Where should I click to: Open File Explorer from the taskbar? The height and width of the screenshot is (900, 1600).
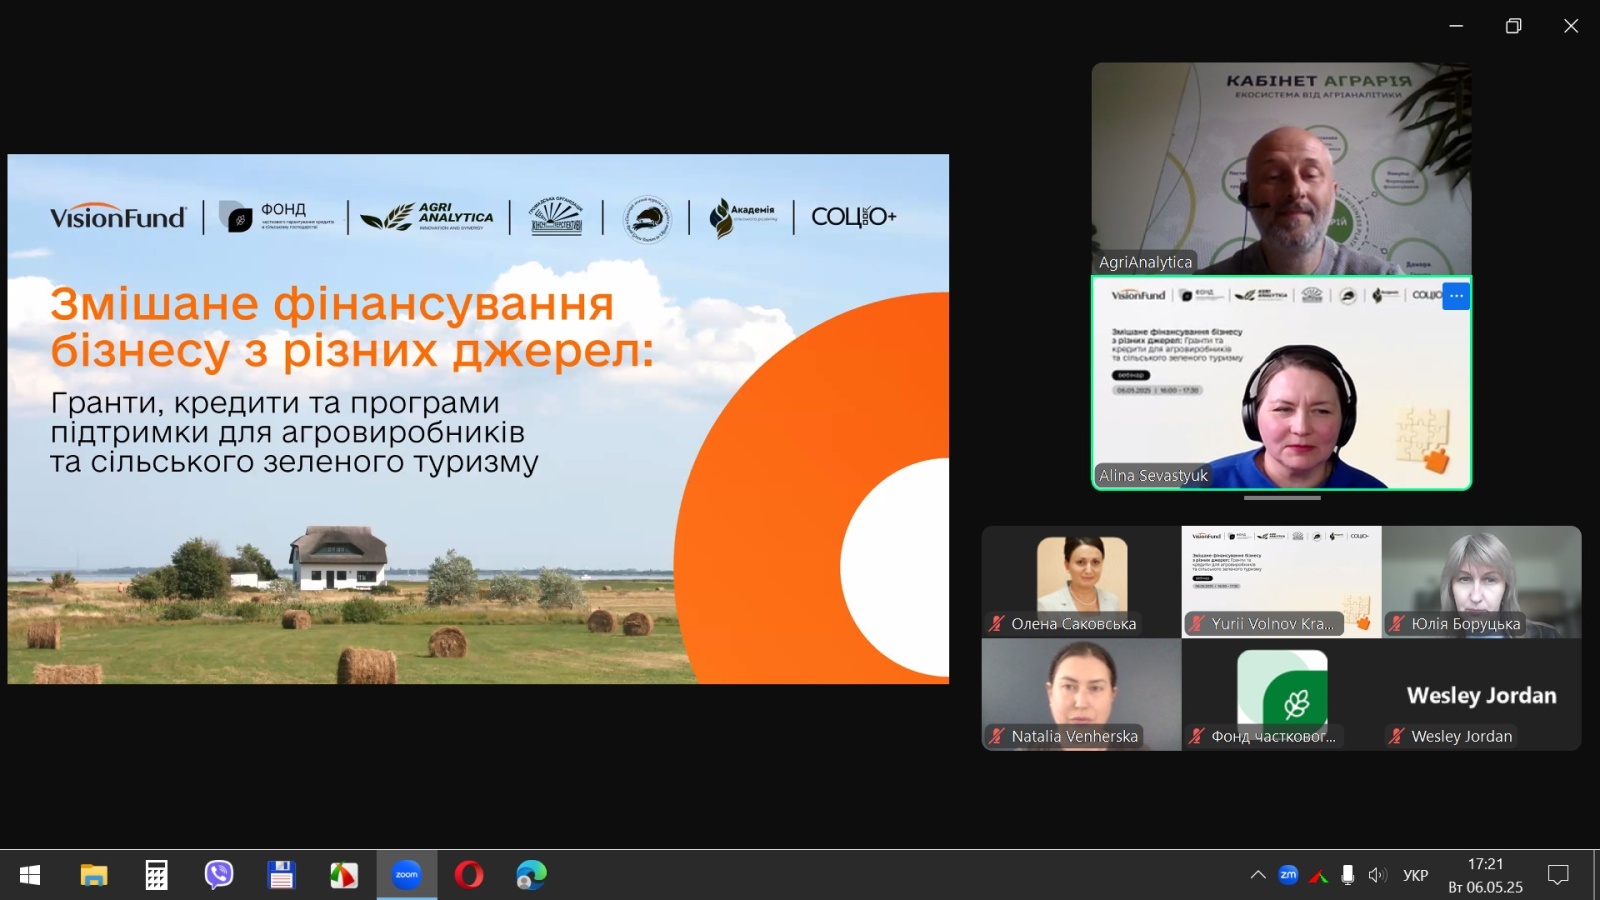[x=94, y=875]
